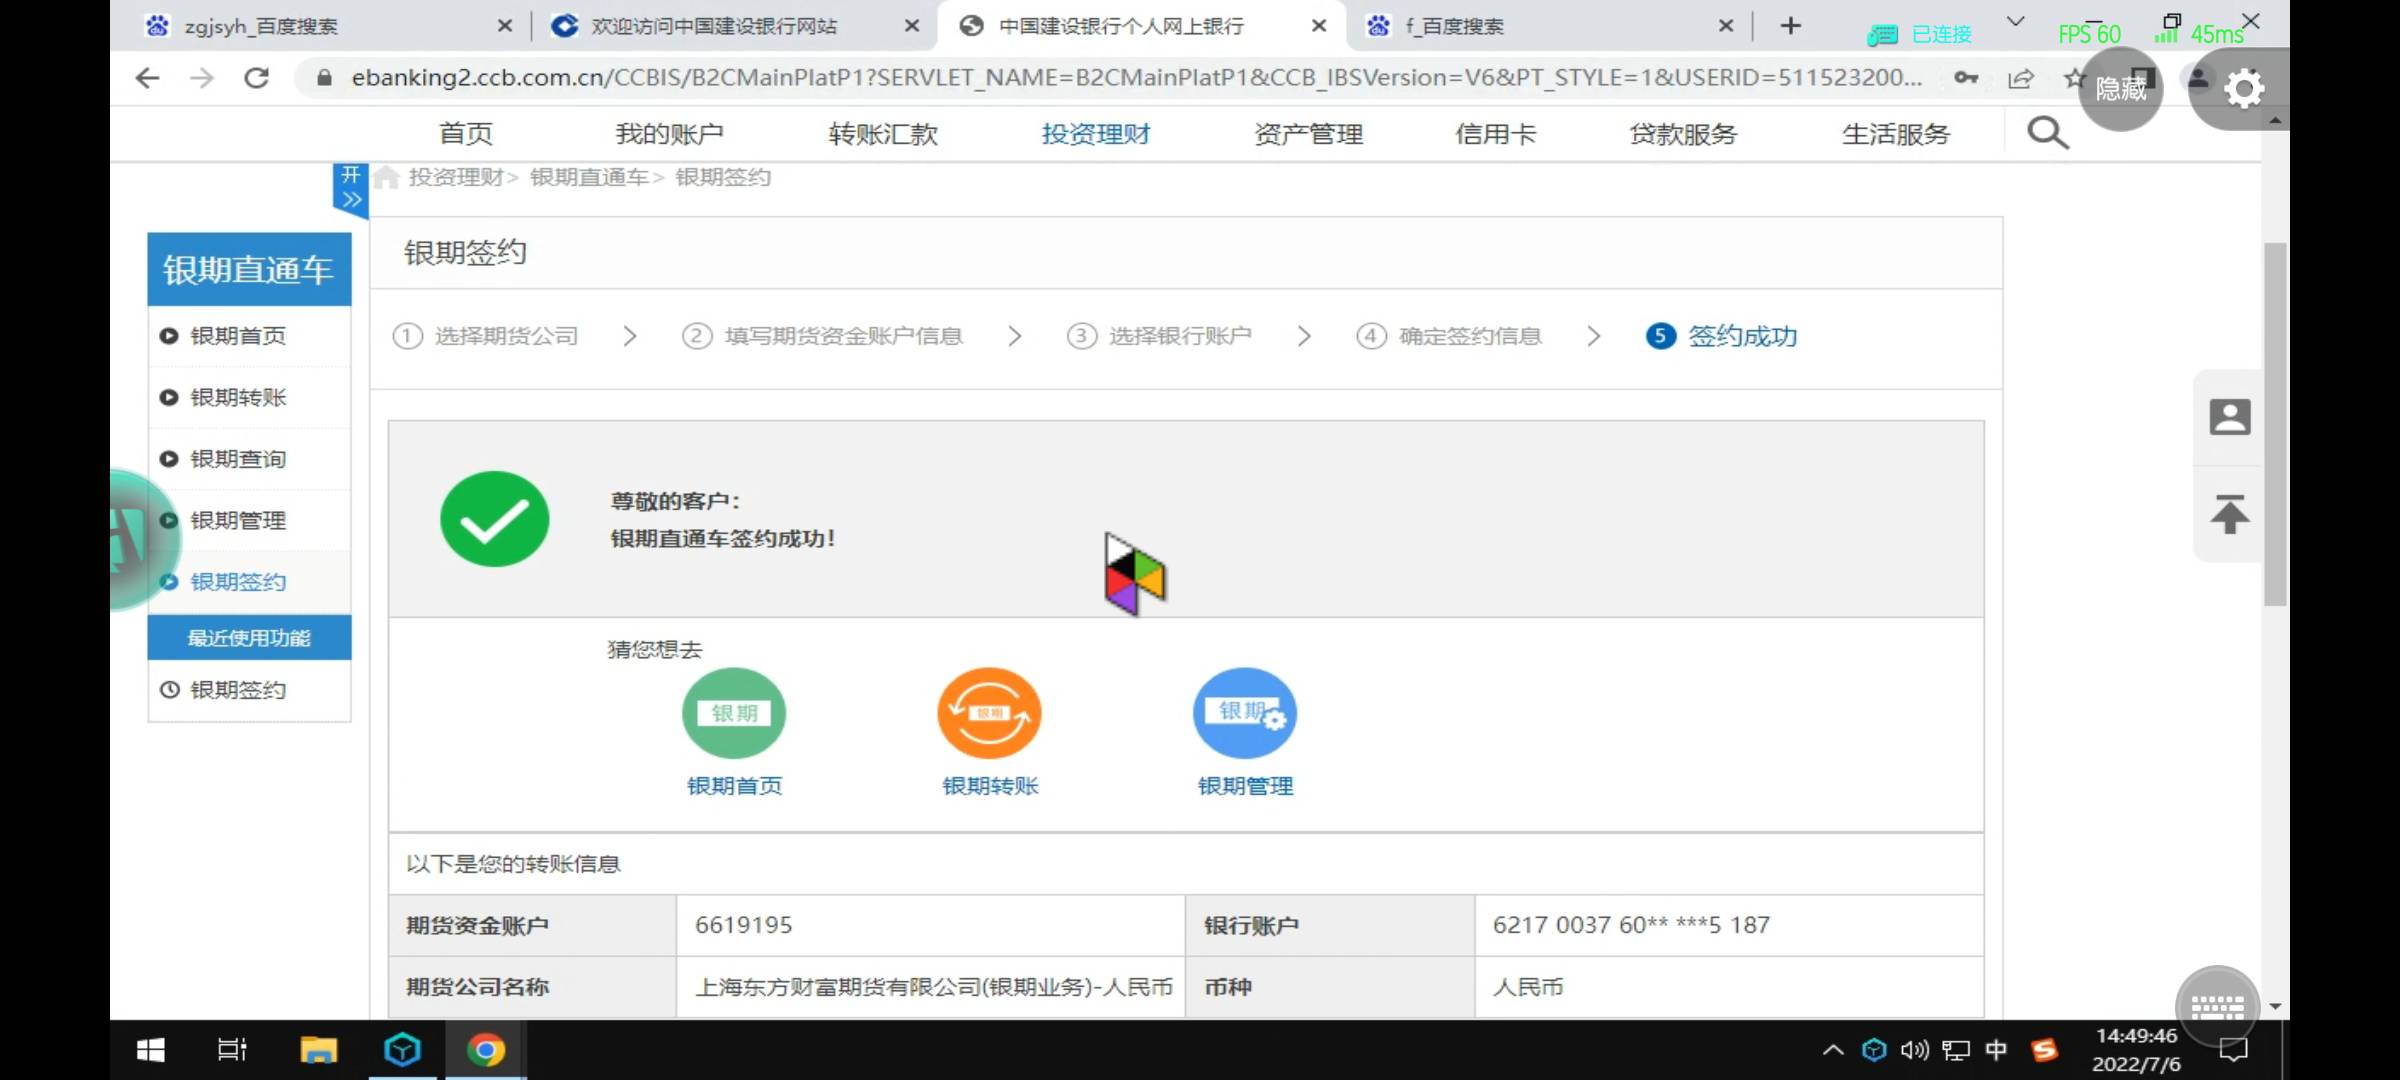Click the bank account 6217 0037 60** ***5 187
The image size is (2400, 1080).
pos(1631,925)
